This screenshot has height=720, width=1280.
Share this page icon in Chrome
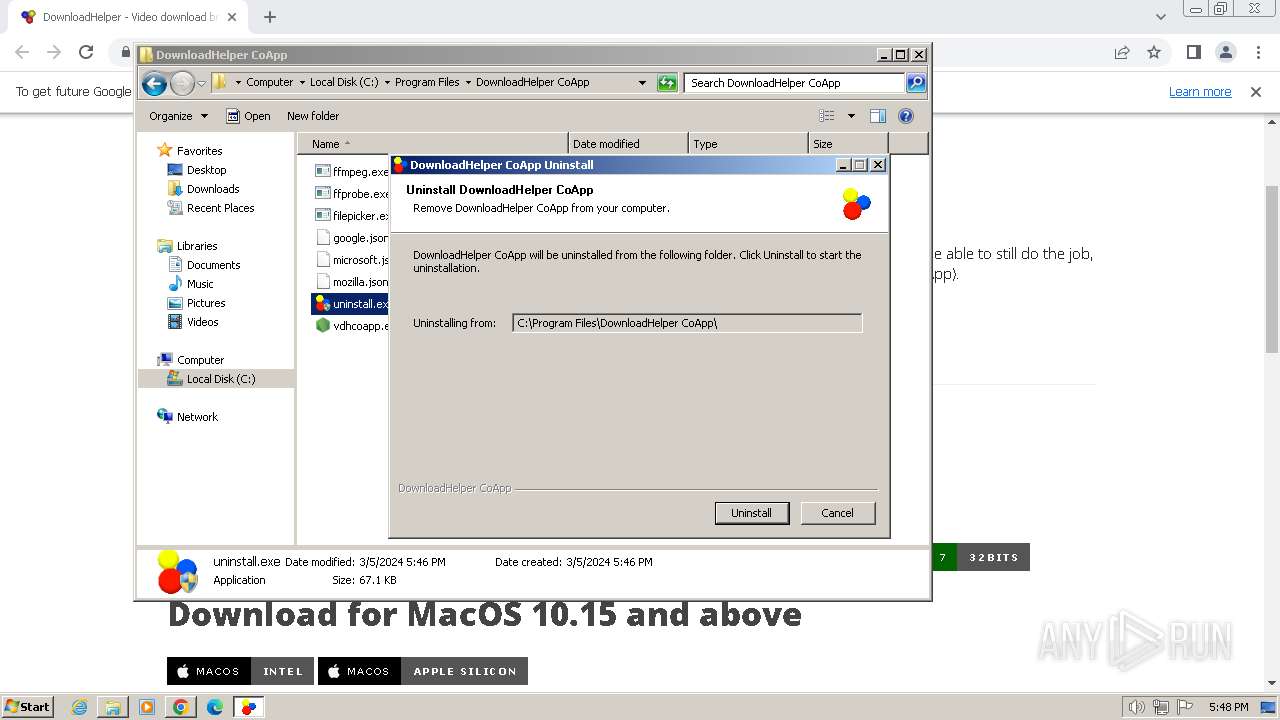[1122, 52]
